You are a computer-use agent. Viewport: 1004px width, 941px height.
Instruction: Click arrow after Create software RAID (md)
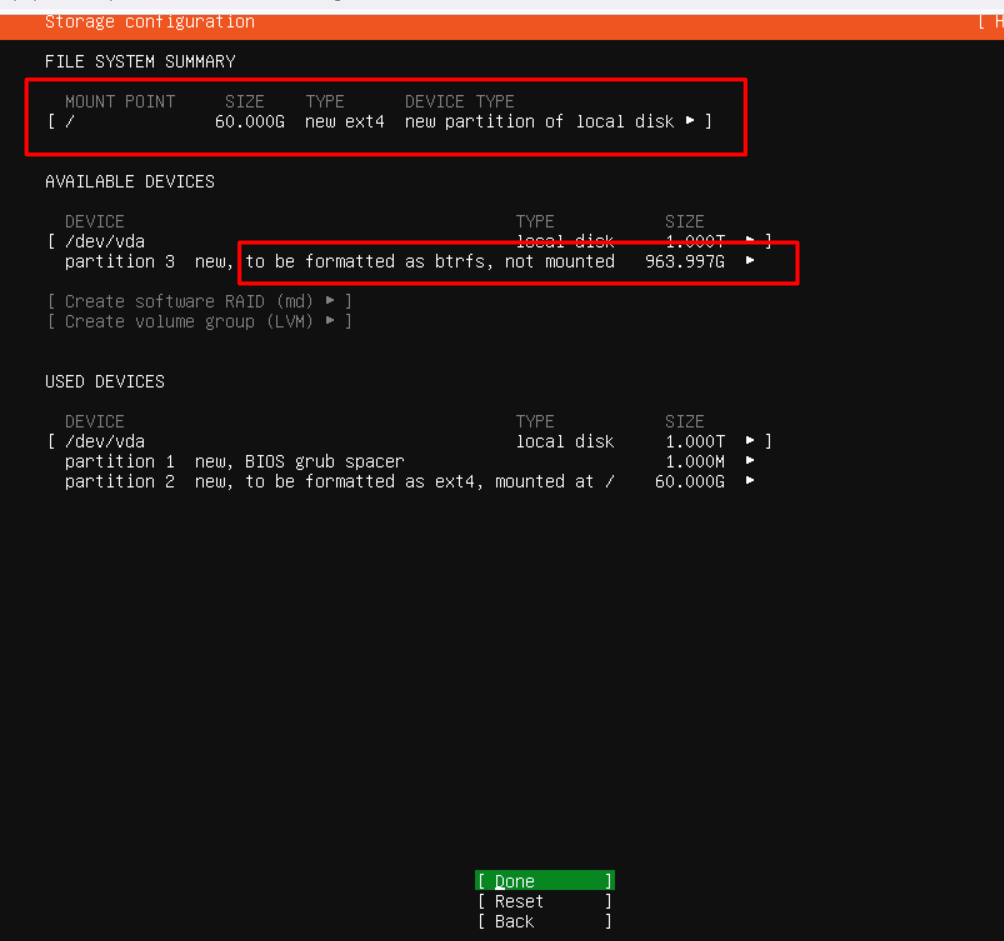coord(330,301)
